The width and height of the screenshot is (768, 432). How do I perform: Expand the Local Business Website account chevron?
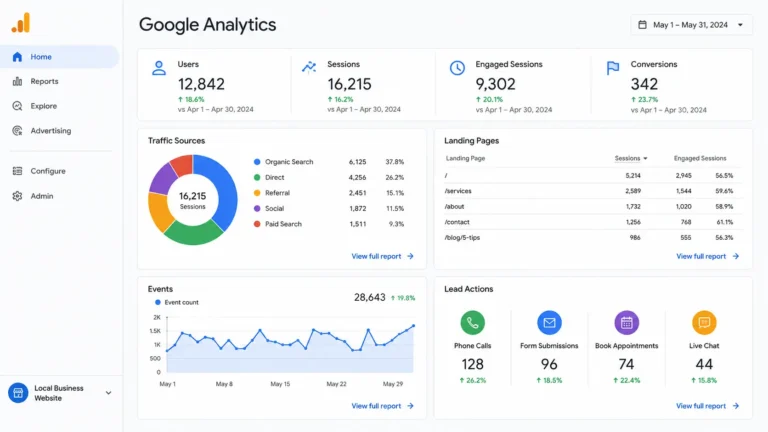click(108, 393)
